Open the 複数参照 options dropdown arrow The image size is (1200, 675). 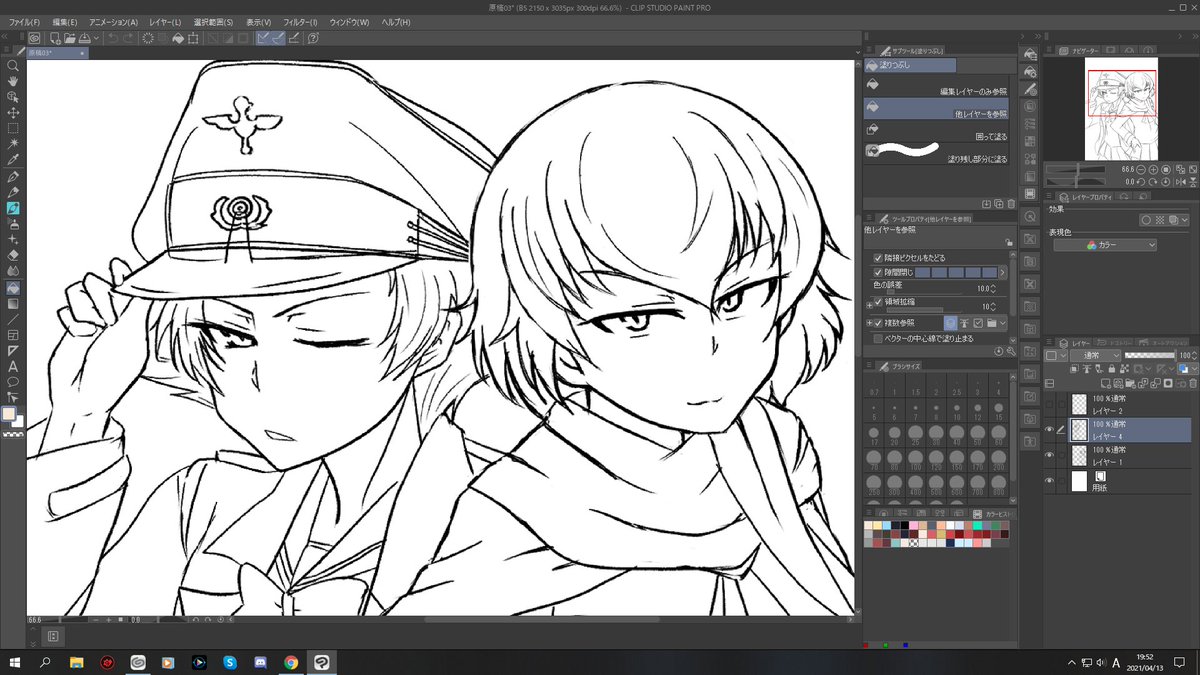(x=1002, y=324)
